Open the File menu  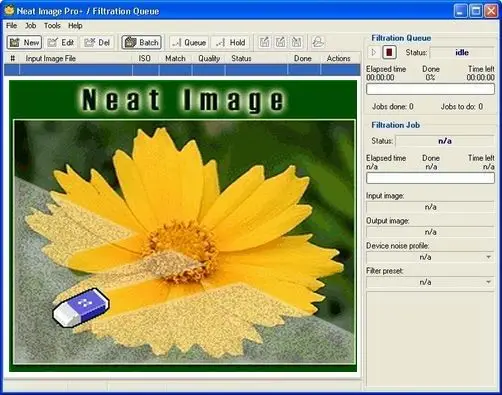tap(11, 26)
